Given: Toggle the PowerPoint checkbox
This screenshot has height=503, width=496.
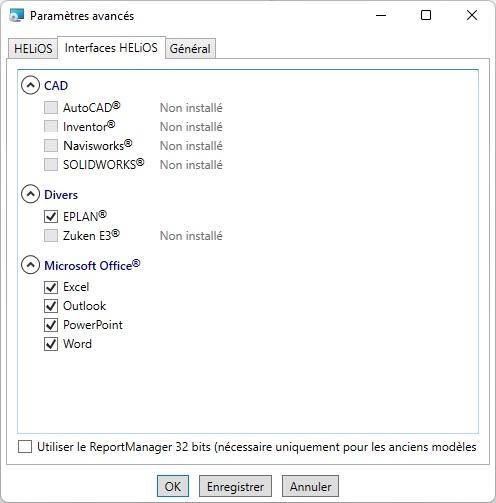Looking at the screenshot, I should [x=51, y=325].
